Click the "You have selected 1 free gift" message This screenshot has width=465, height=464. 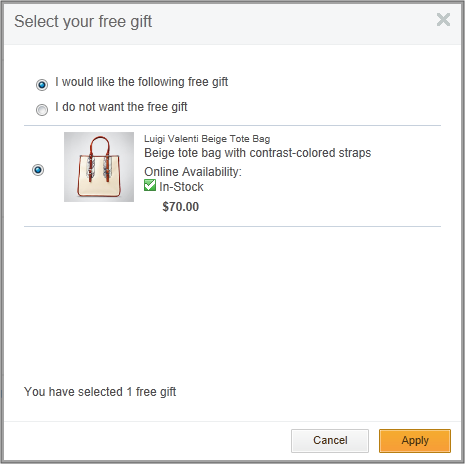coord(100,392)
